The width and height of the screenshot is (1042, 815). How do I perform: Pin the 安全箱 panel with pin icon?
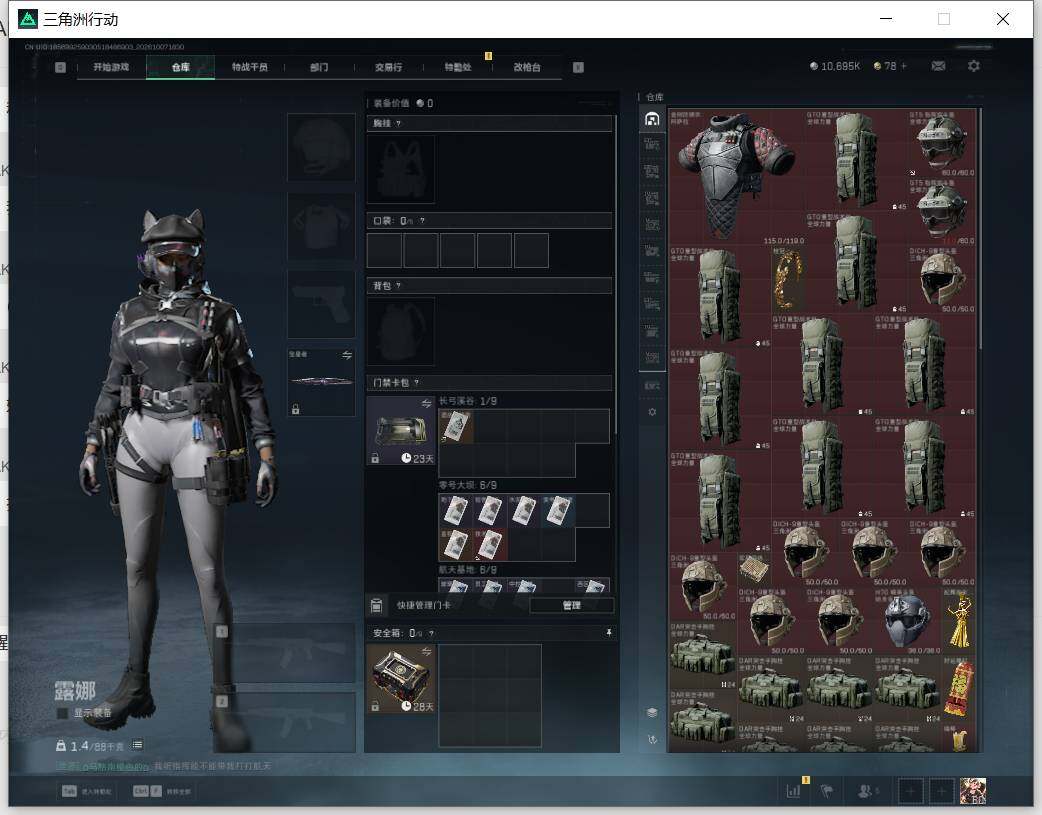click(x=608, y=633)
